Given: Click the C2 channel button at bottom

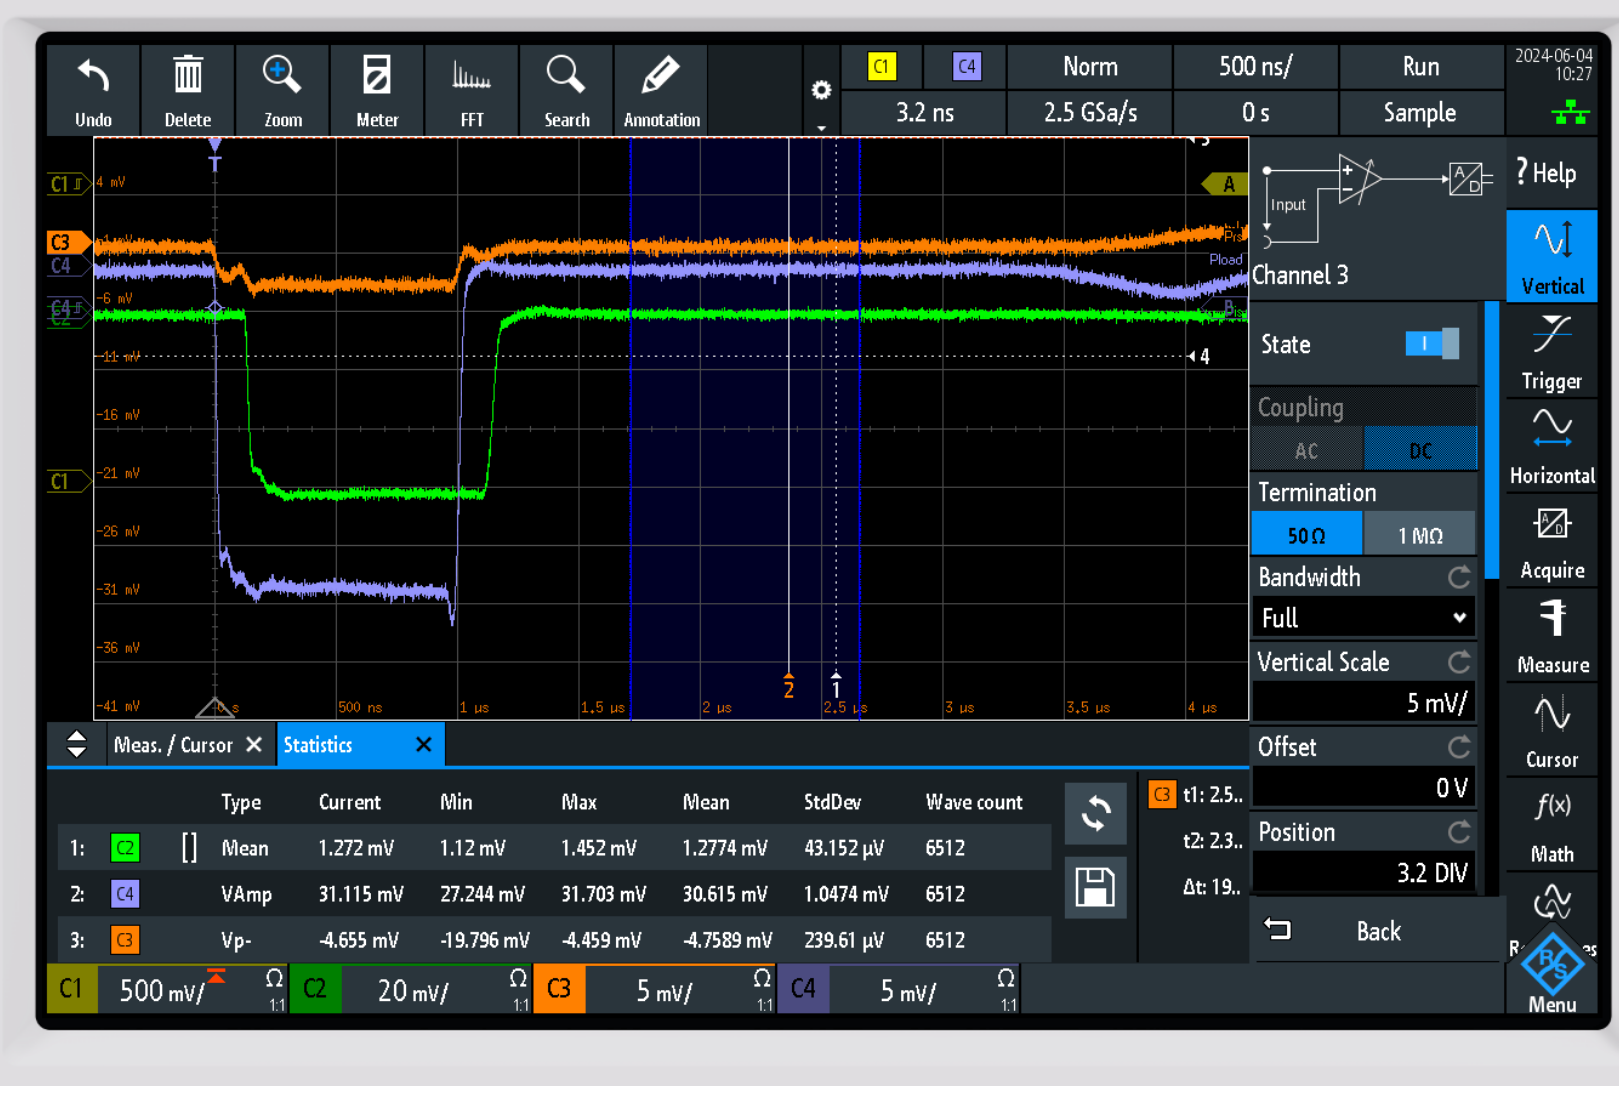Looking at the screenshot, I should [315, 989].
